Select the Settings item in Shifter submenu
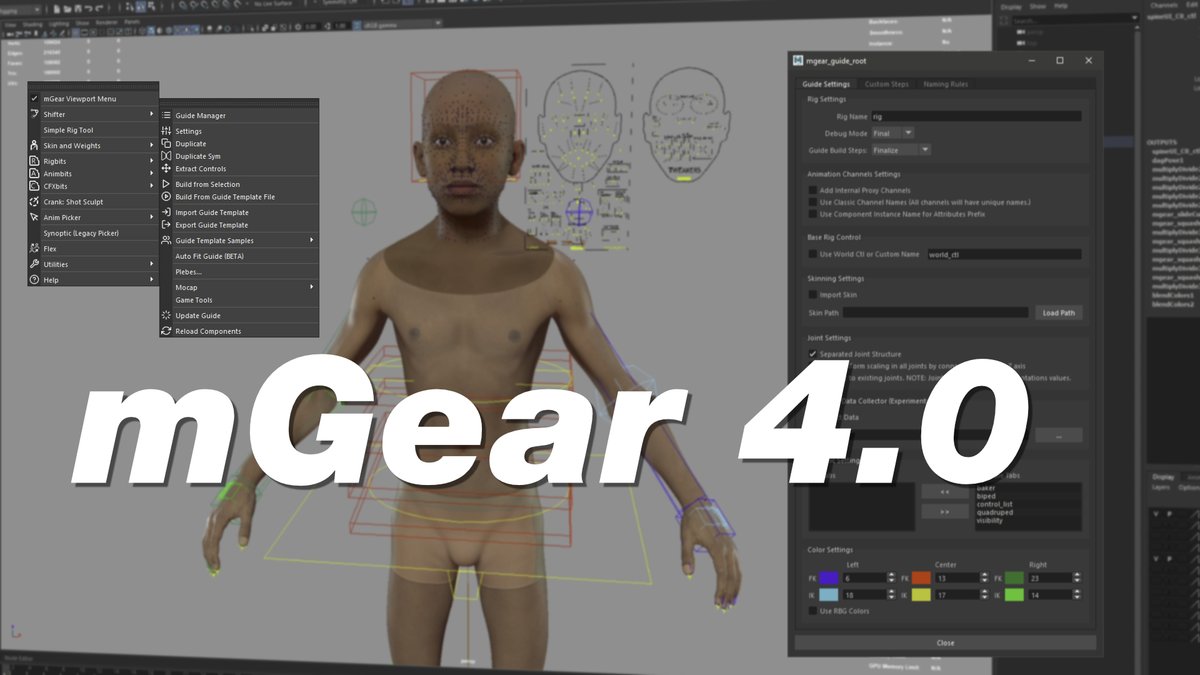The image size is (1200, 675). click(x=190, y=130)
